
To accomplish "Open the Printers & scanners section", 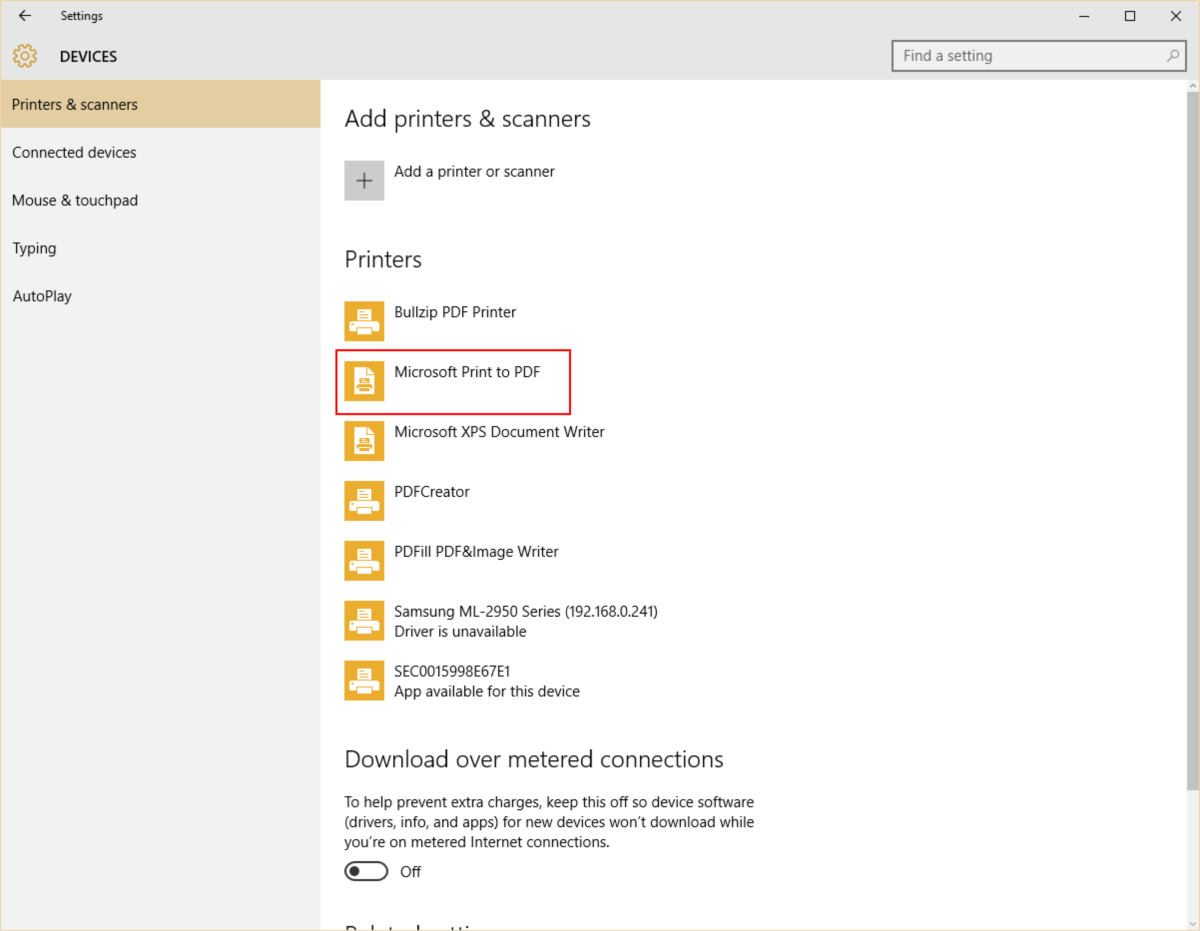I will coord(160,104).
